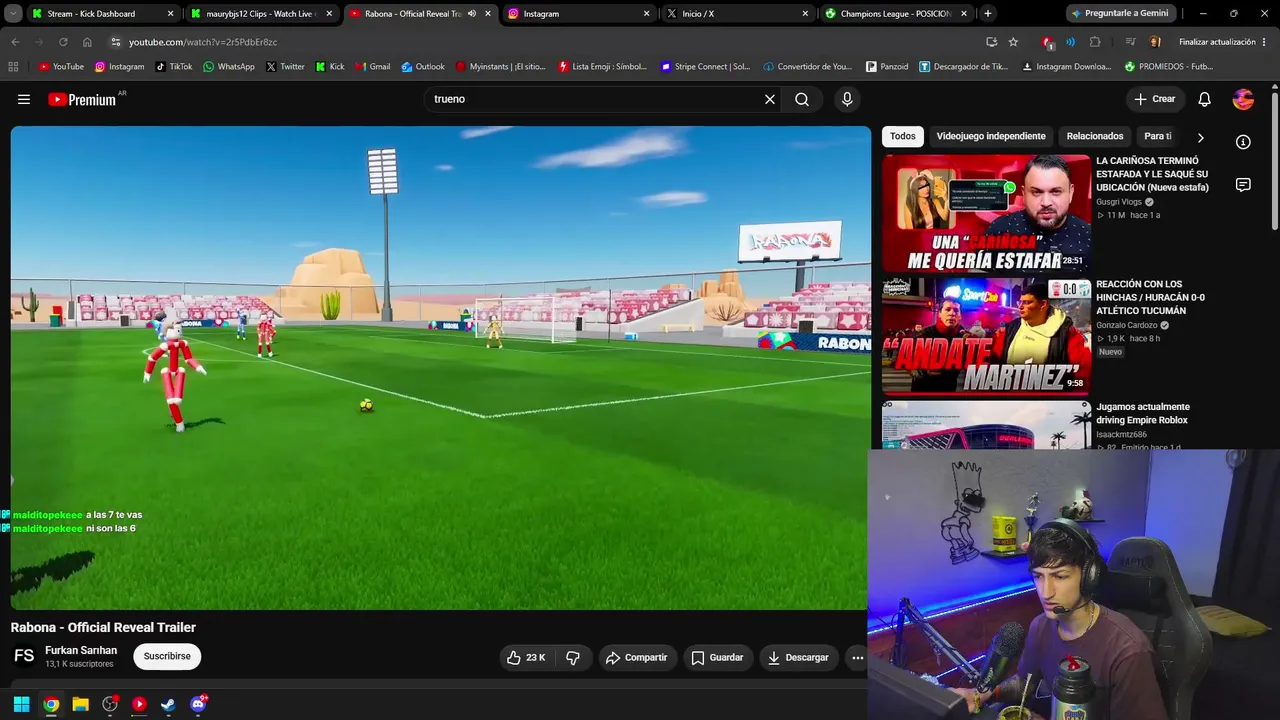The image size is (1280, 720).
Task: Open the comments panel icon beside sidebar
Action: pyautogui.click(x=1243, y=185)
